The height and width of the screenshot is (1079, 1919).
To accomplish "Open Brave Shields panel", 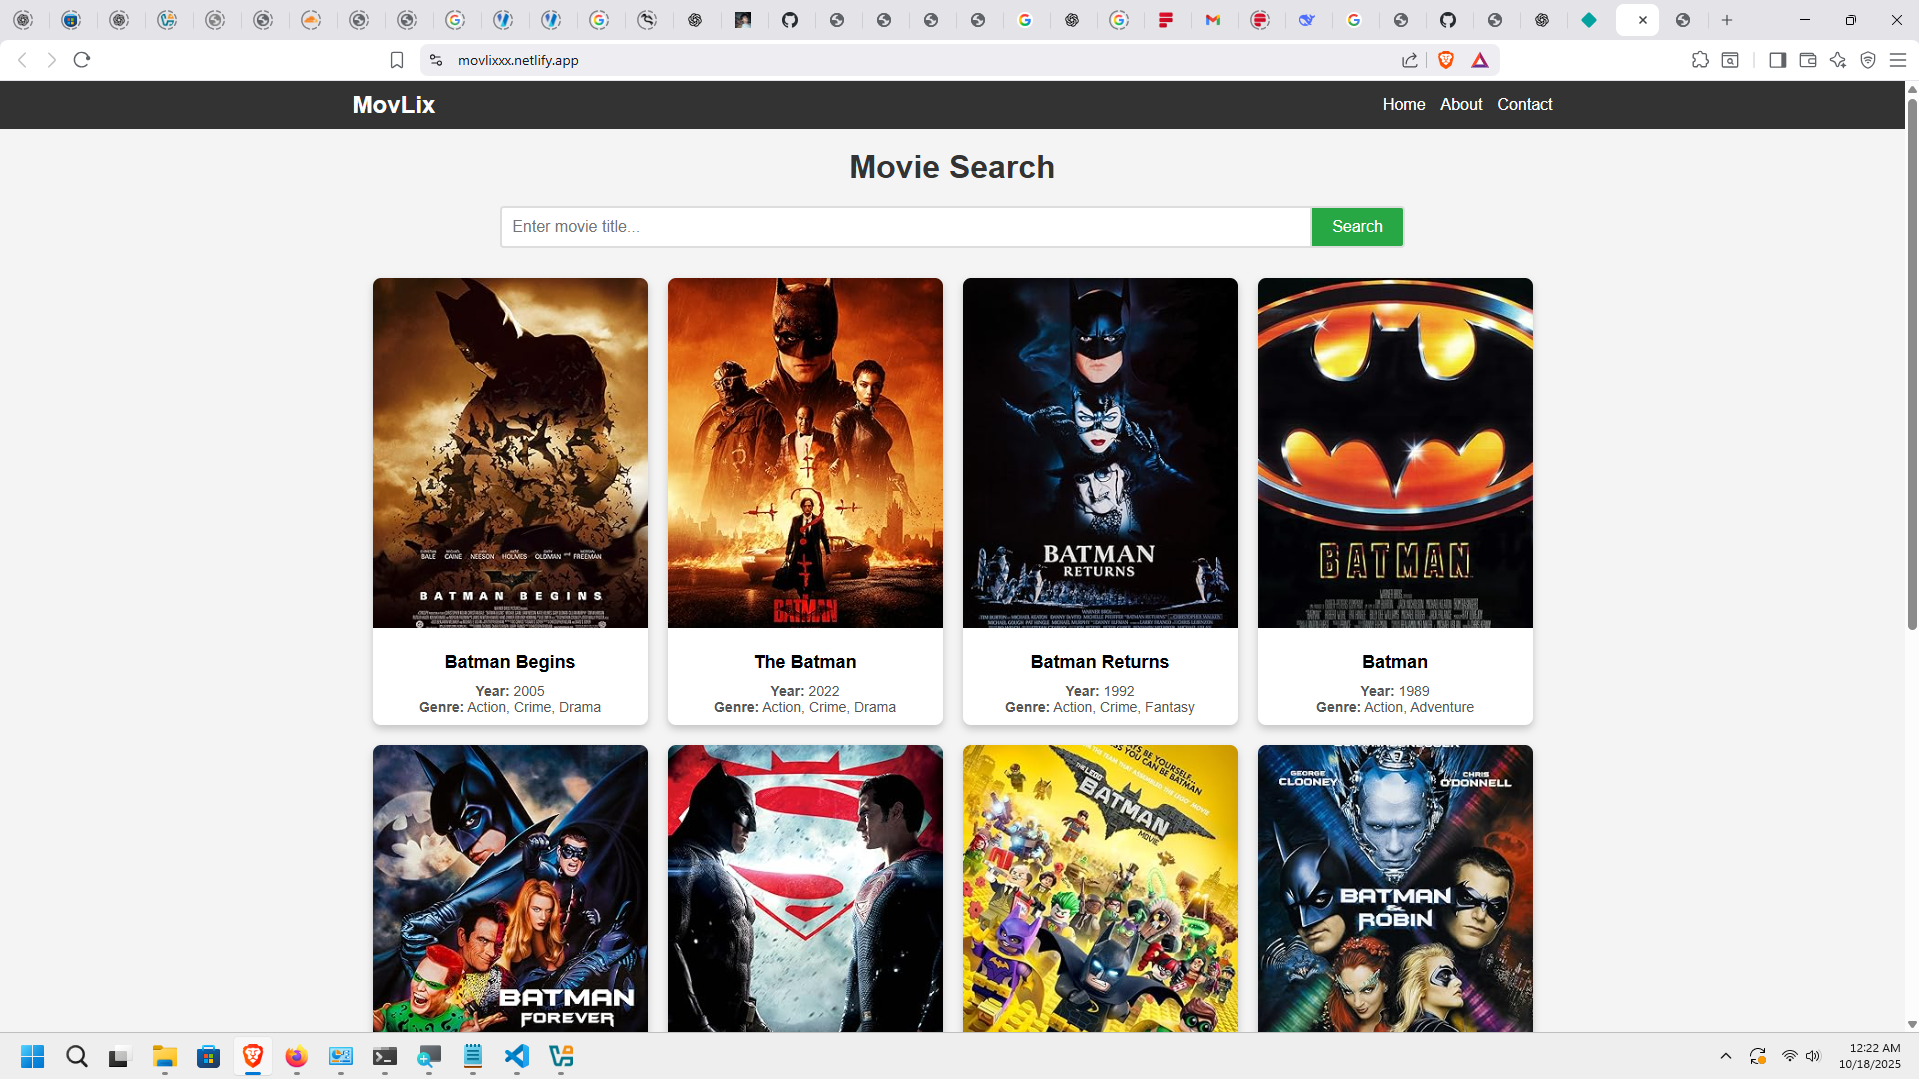I will click(1446, 60).
